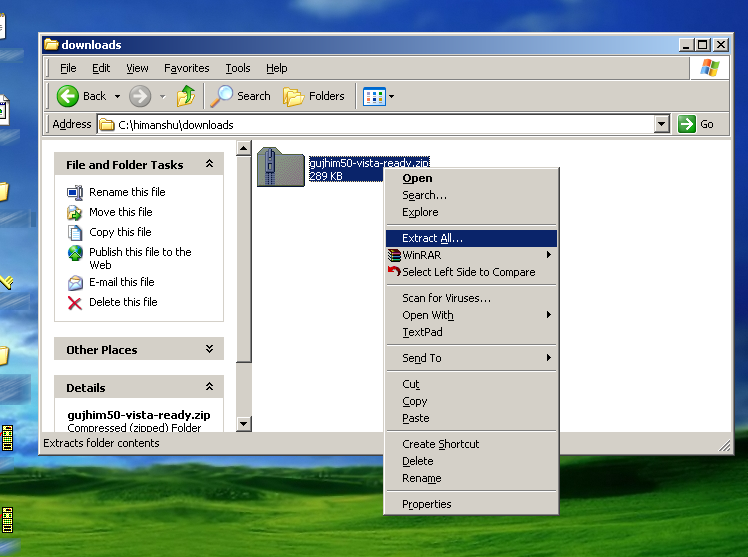
Task: Choose Copy from the context menu
Action: pyautogui.click(x=471, y=402)
